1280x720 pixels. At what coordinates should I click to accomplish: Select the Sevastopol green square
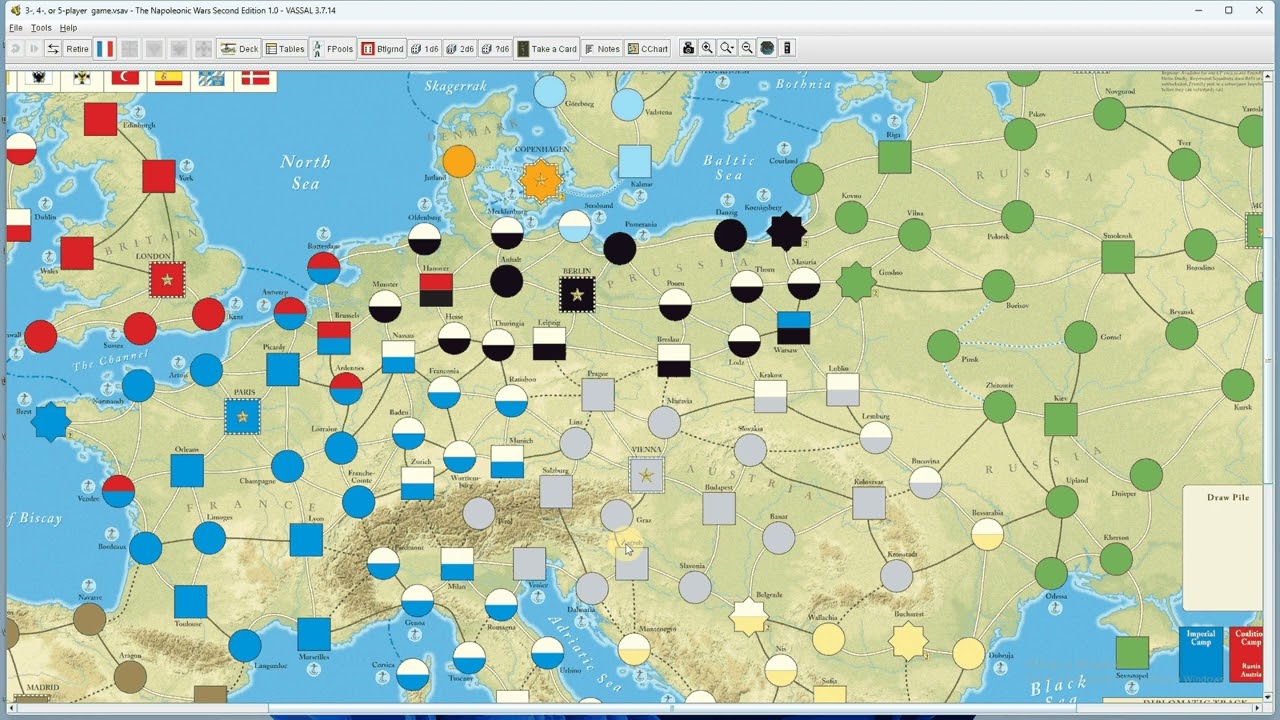(x=1132, y=652)
